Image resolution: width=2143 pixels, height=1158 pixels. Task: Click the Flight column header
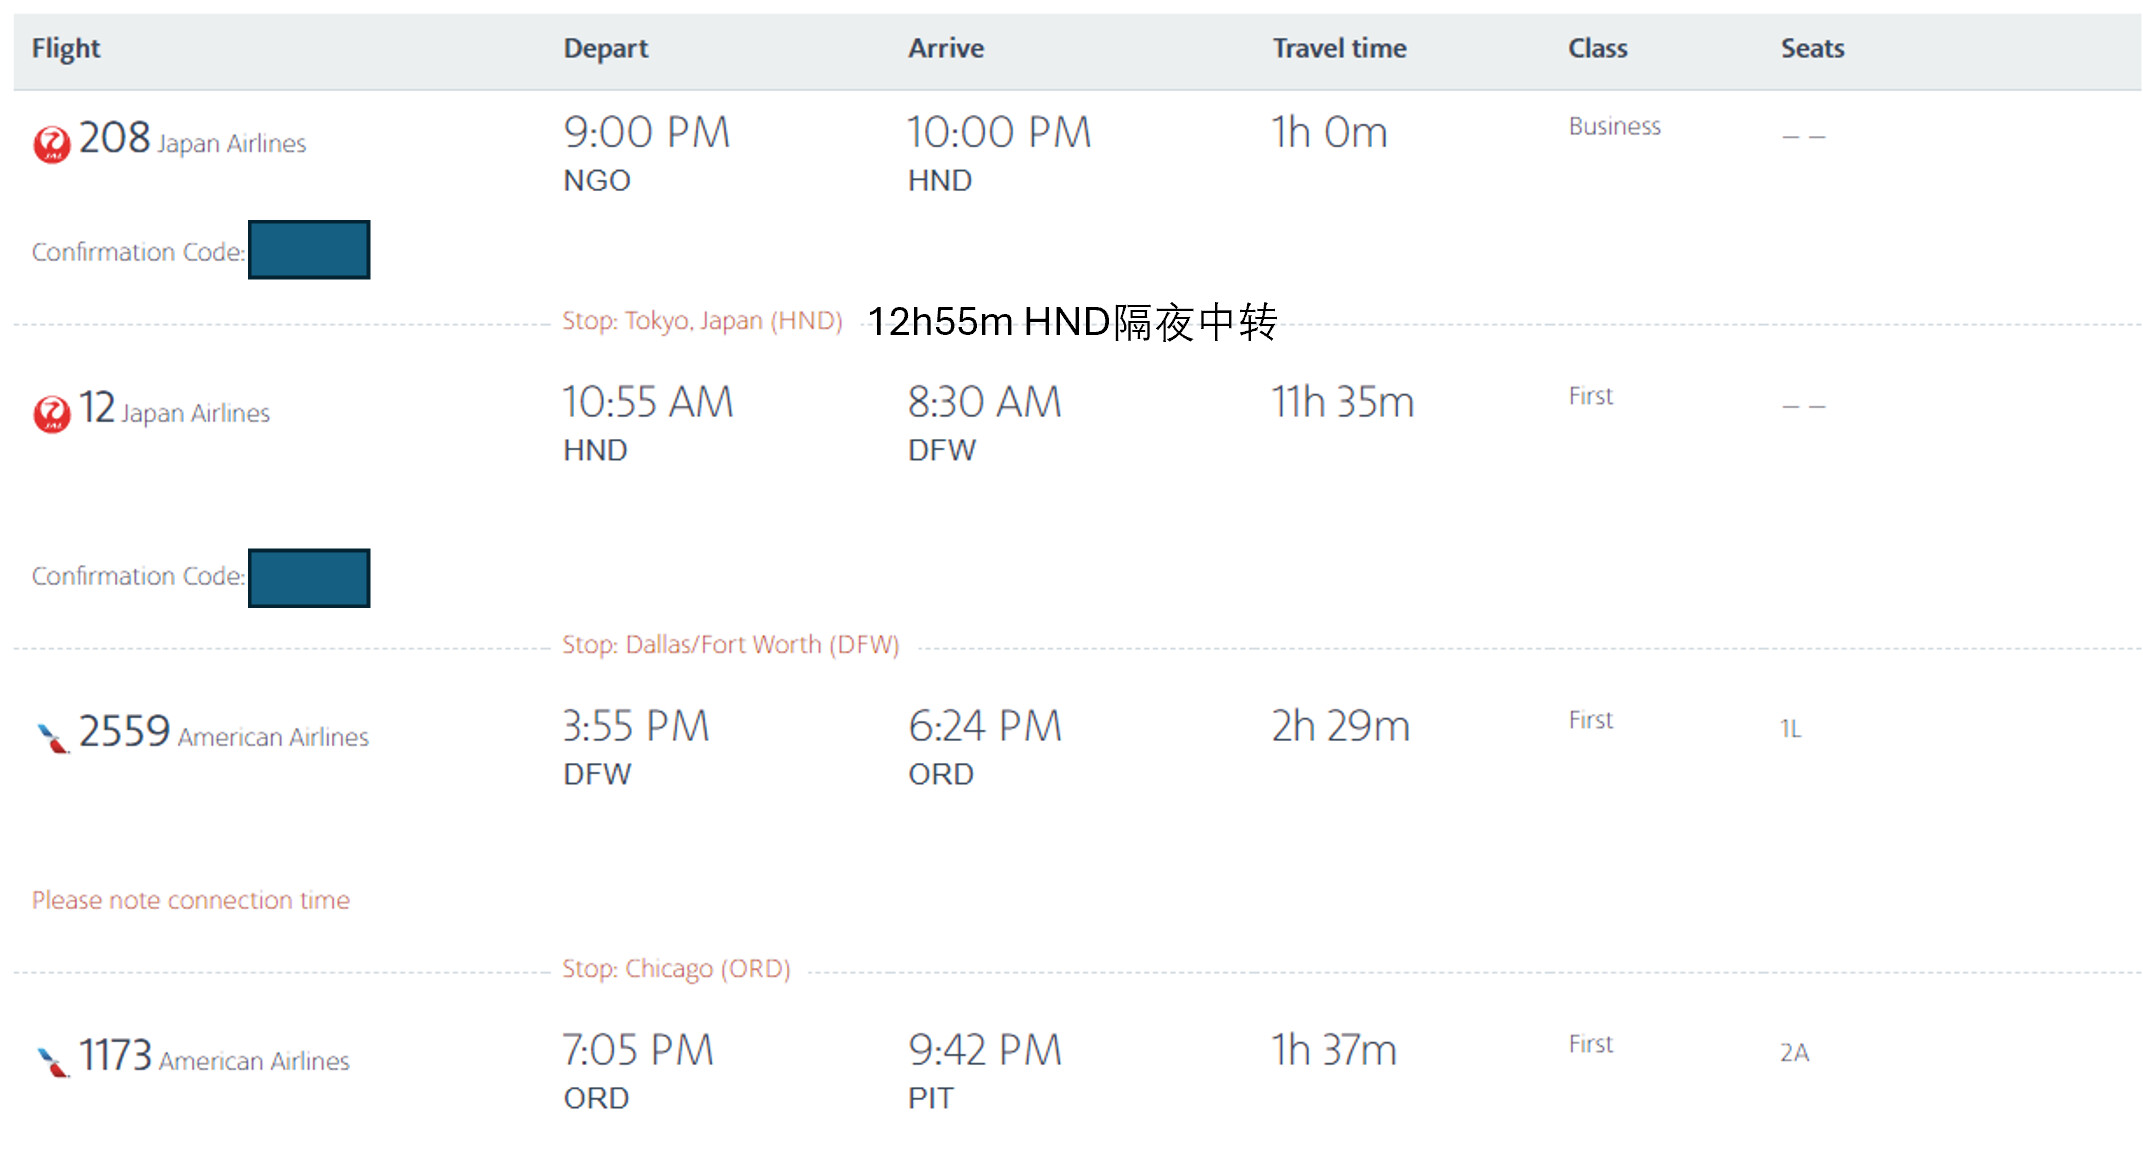tap(66, 48)
